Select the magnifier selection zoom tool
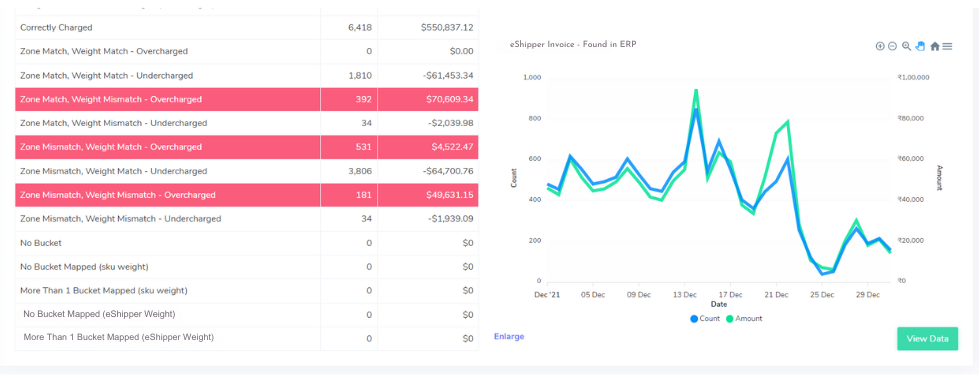 [x=907, y=46]
